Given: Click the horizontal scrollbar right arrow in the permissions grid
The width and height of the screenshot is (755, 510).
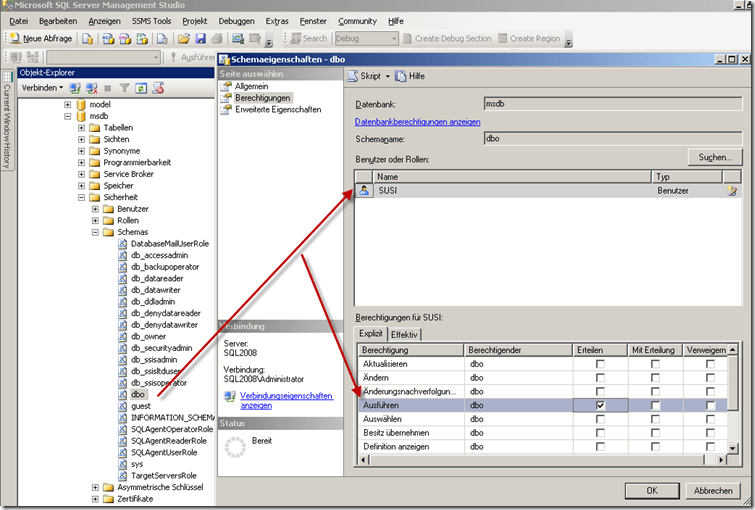Looking at the screenshot, I should (721, 460).
